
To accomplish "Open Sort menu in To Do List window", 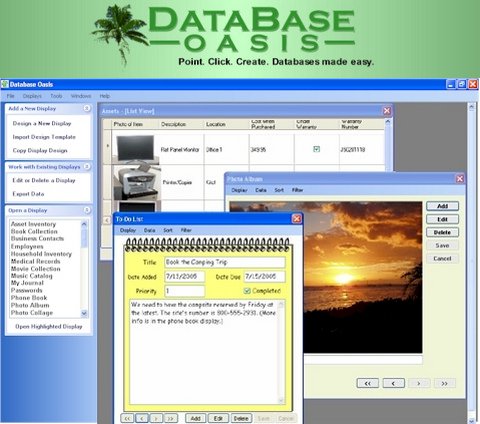I will coord(168,230).
